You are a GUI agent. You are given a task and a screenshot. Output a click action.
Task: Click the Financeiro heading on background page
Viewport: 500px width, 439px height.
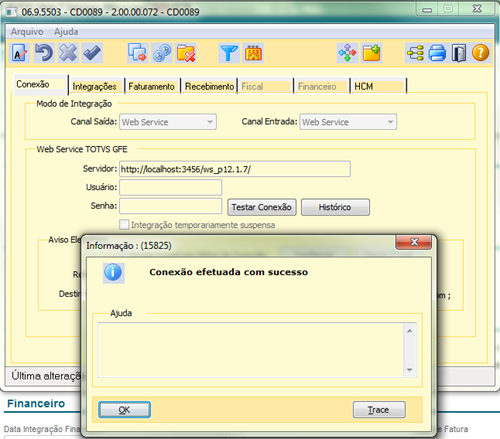click(x=36, y=404)
